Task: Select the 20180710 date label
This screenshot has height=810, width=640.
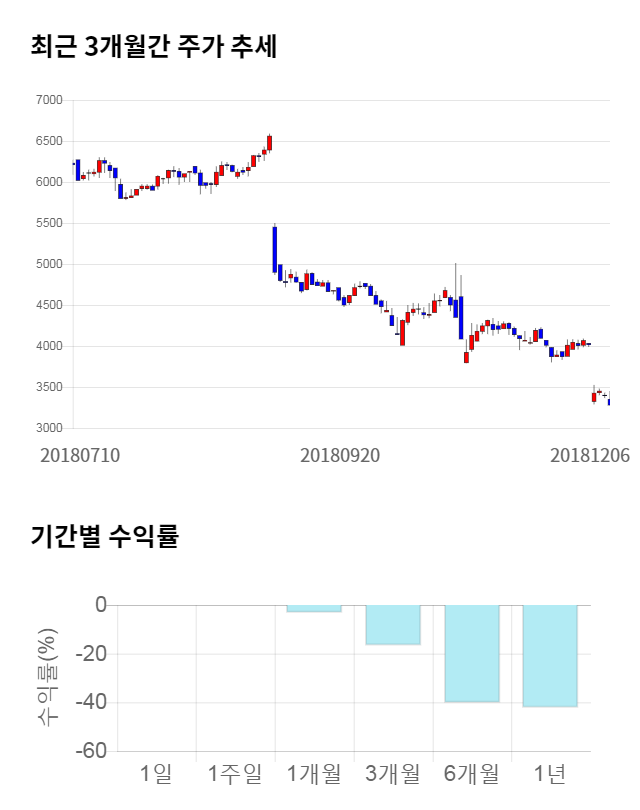Action: 80,454
